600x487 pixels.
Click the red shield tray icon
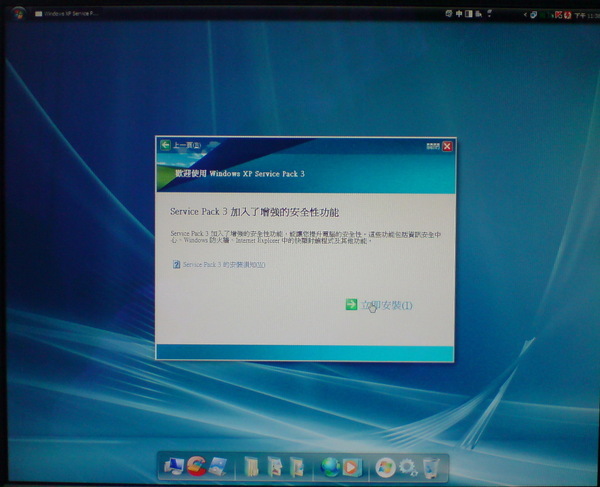[x=567, y=15]
